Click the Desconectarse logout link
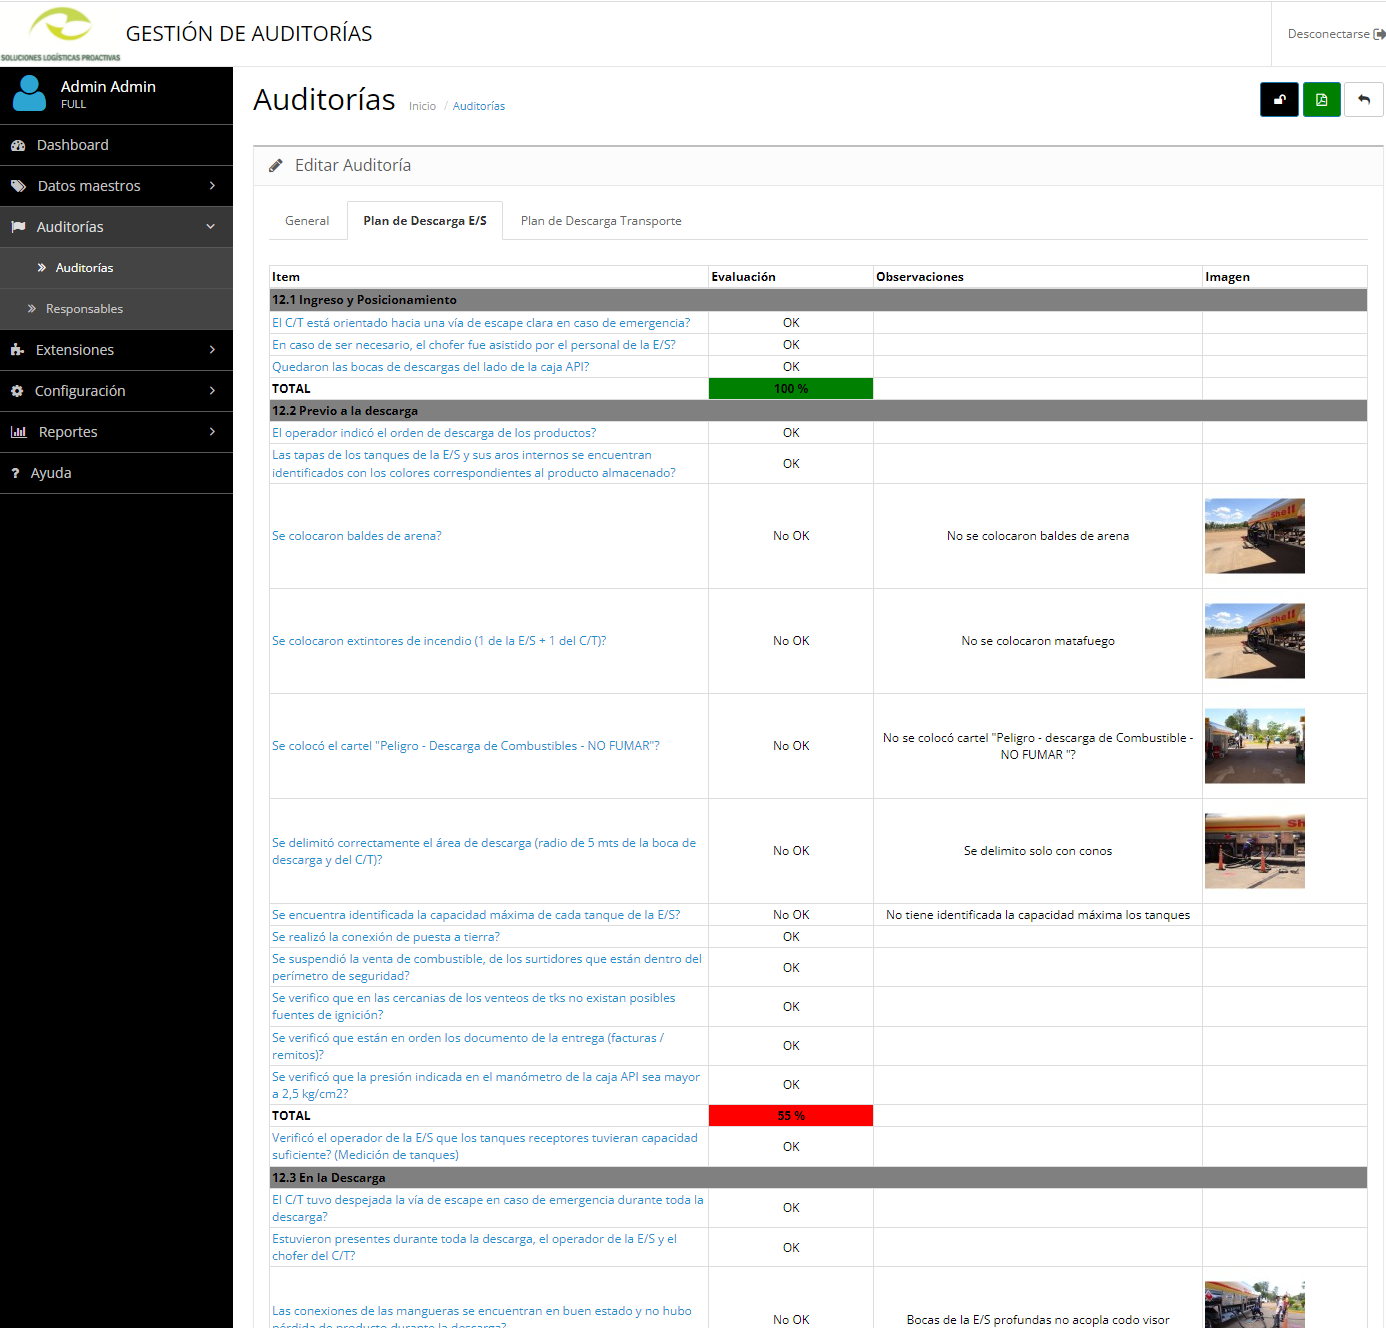 pyautogui.click(x=1334, y=34)
